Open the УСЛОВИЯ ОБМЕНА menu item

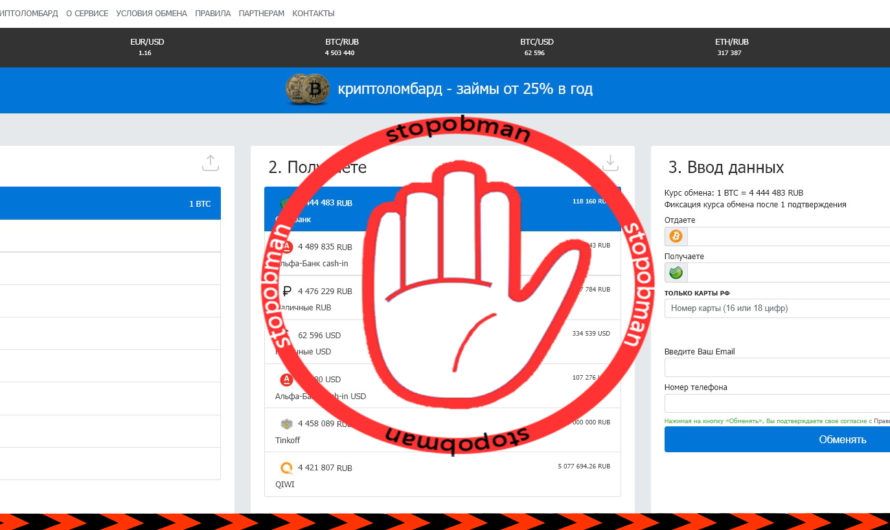tap(151, 14)
